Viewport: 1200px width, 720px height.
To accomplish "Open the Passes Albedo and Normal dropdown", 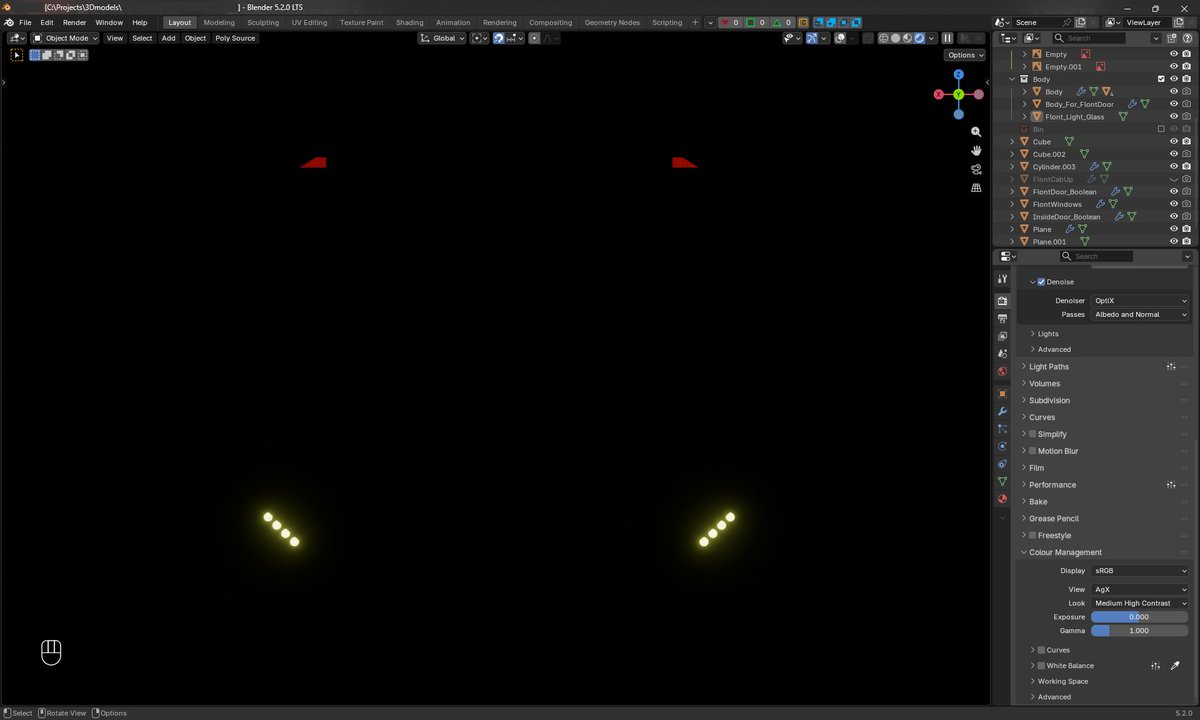I will pyautogui.click(x=1140, y=314).
